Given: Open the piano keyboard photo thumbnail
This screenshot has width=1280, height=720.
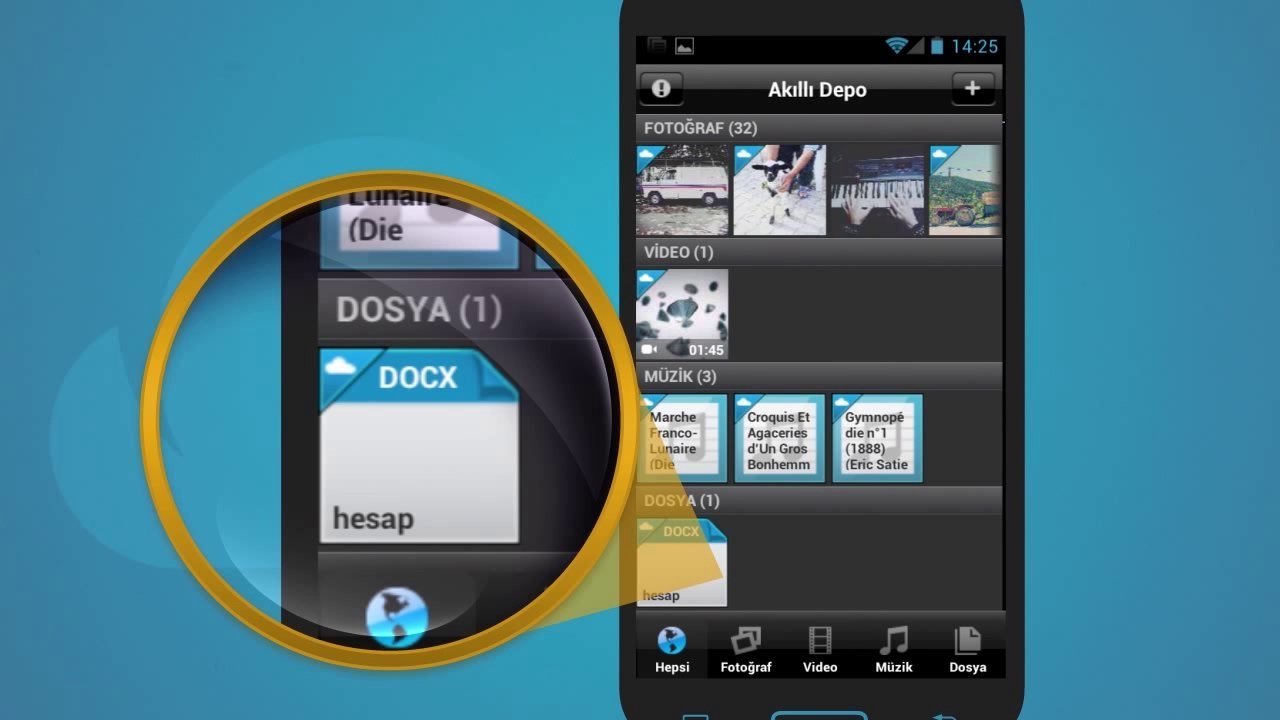Looking at the screenshot, I should point(878,190).
